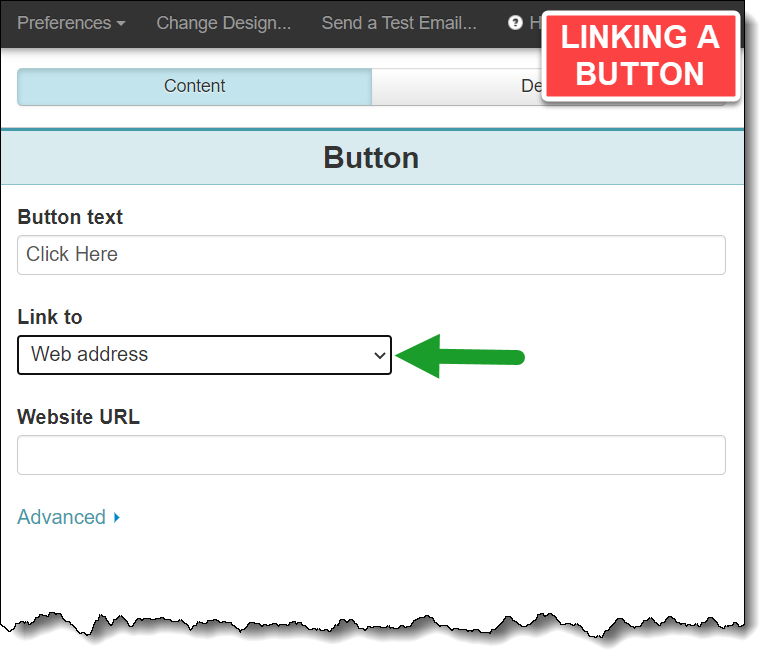The width and height of the screenshot is (770, 668).
Task: Open the Link to Web address dropdown
Action: (204, 355)
